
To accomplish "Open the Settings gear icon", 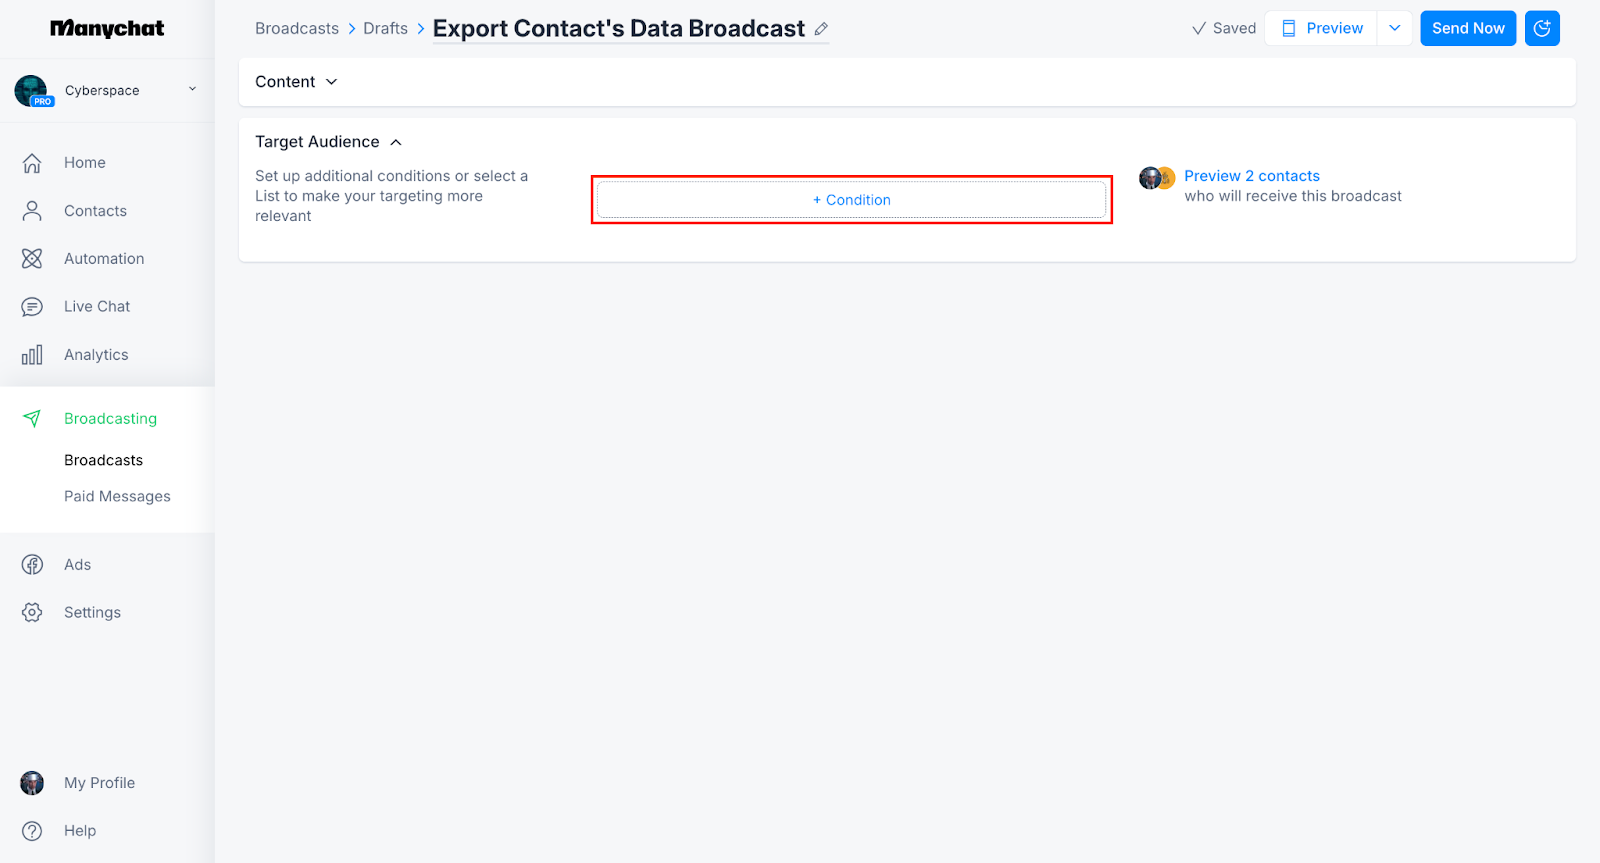I will (32, 613).
